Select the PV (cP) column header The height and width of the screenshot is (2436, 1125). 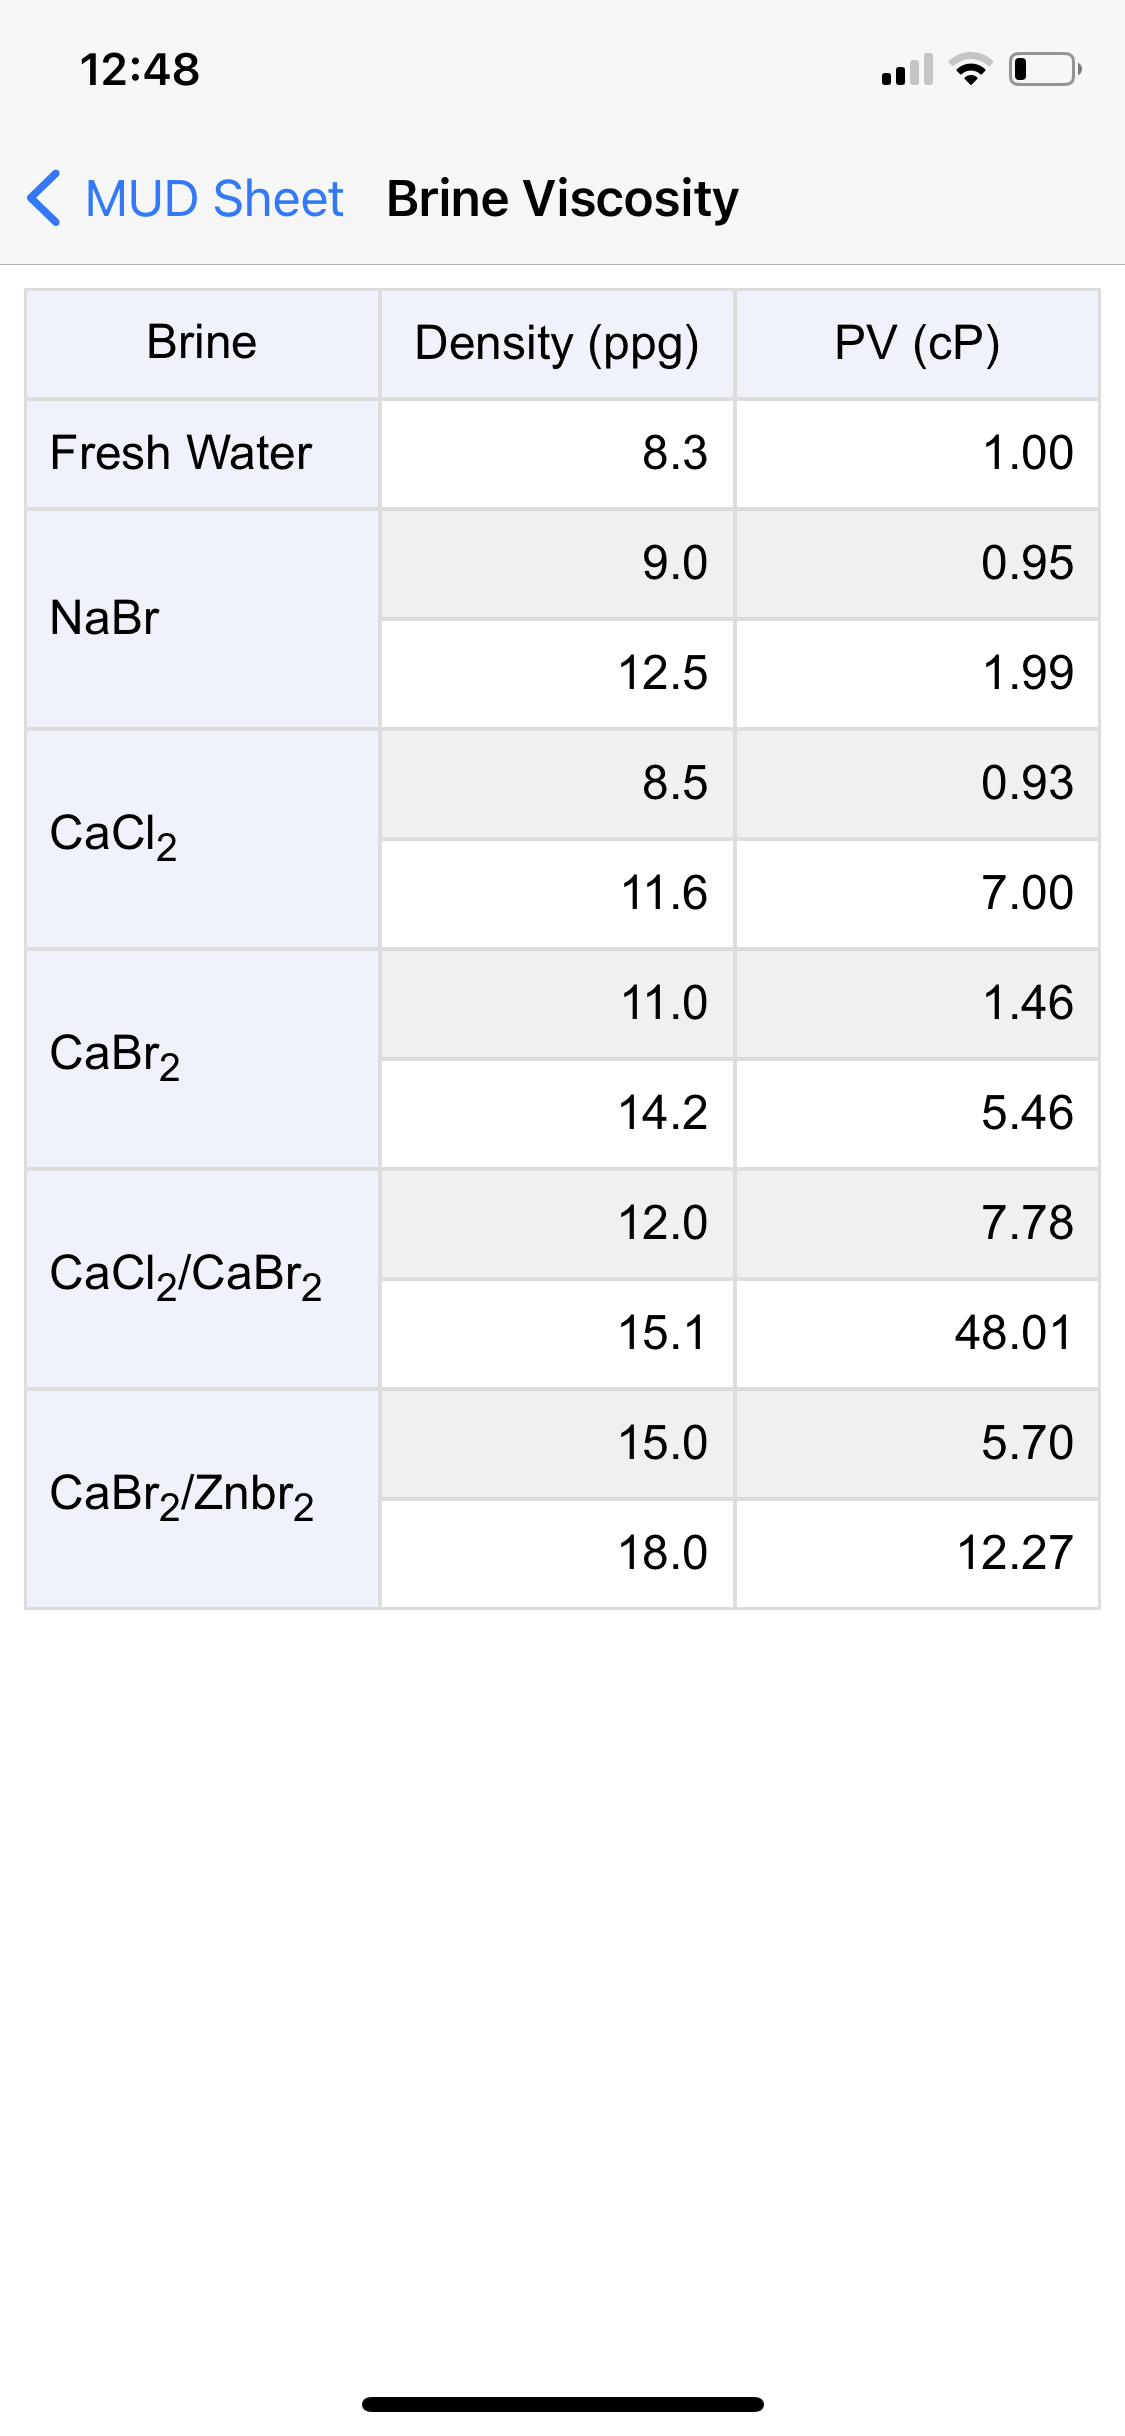click(x=916, y=343)
